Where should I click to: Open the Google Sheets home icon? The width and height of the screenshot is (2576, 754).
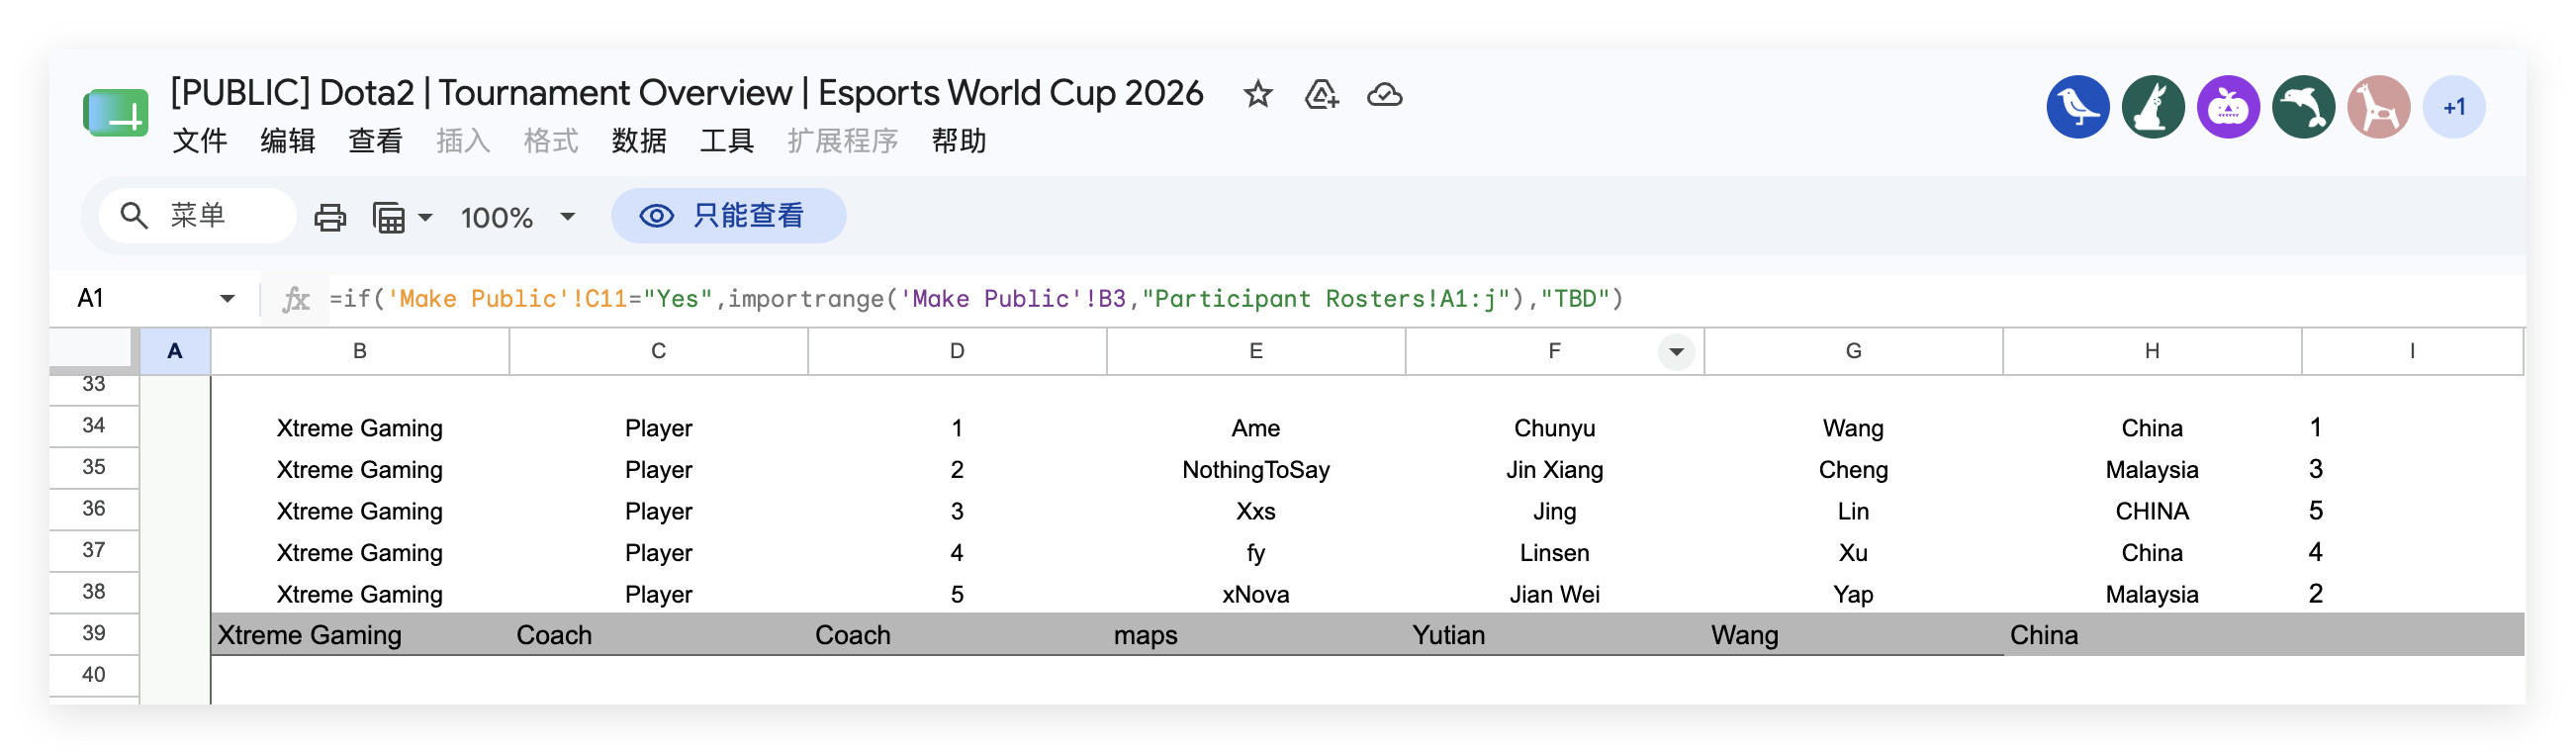pyautogui.click(x=116, y=113)
